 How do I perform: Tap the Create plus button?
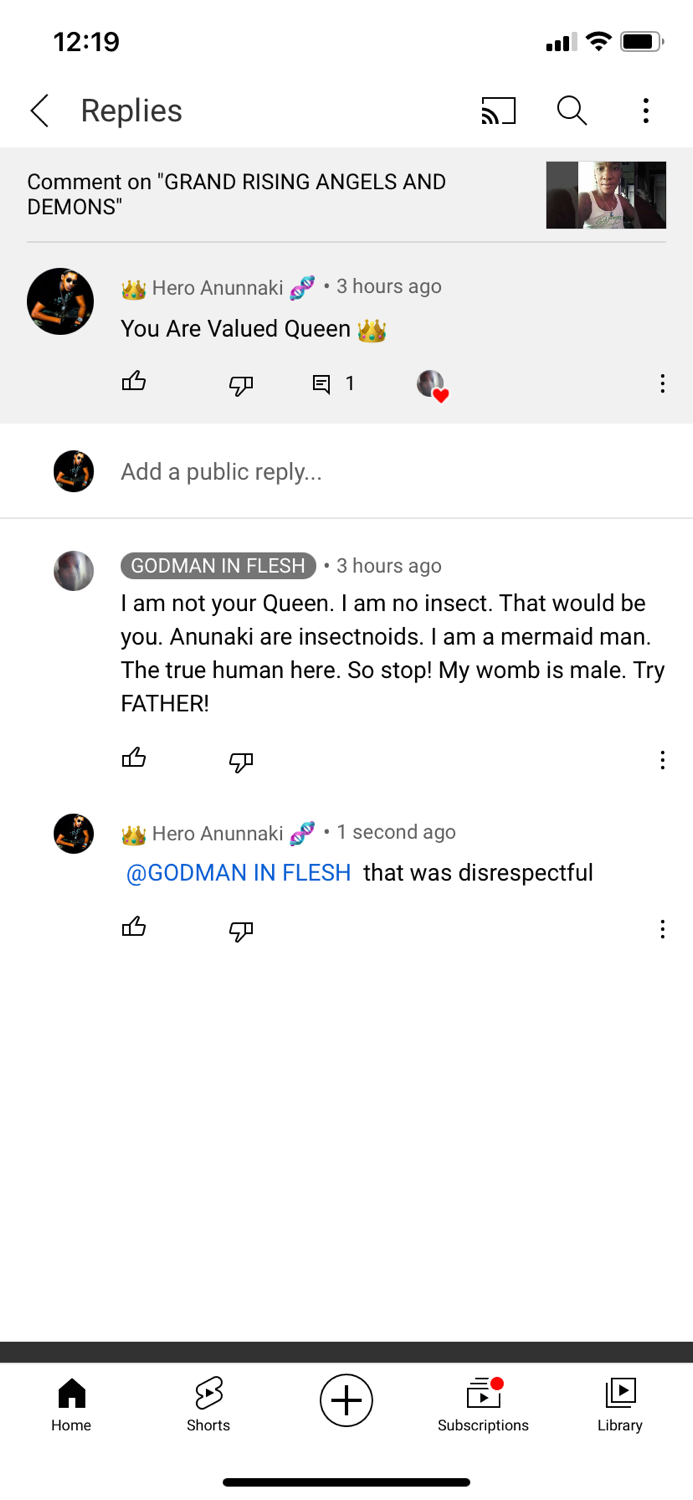click(346, 1399)
